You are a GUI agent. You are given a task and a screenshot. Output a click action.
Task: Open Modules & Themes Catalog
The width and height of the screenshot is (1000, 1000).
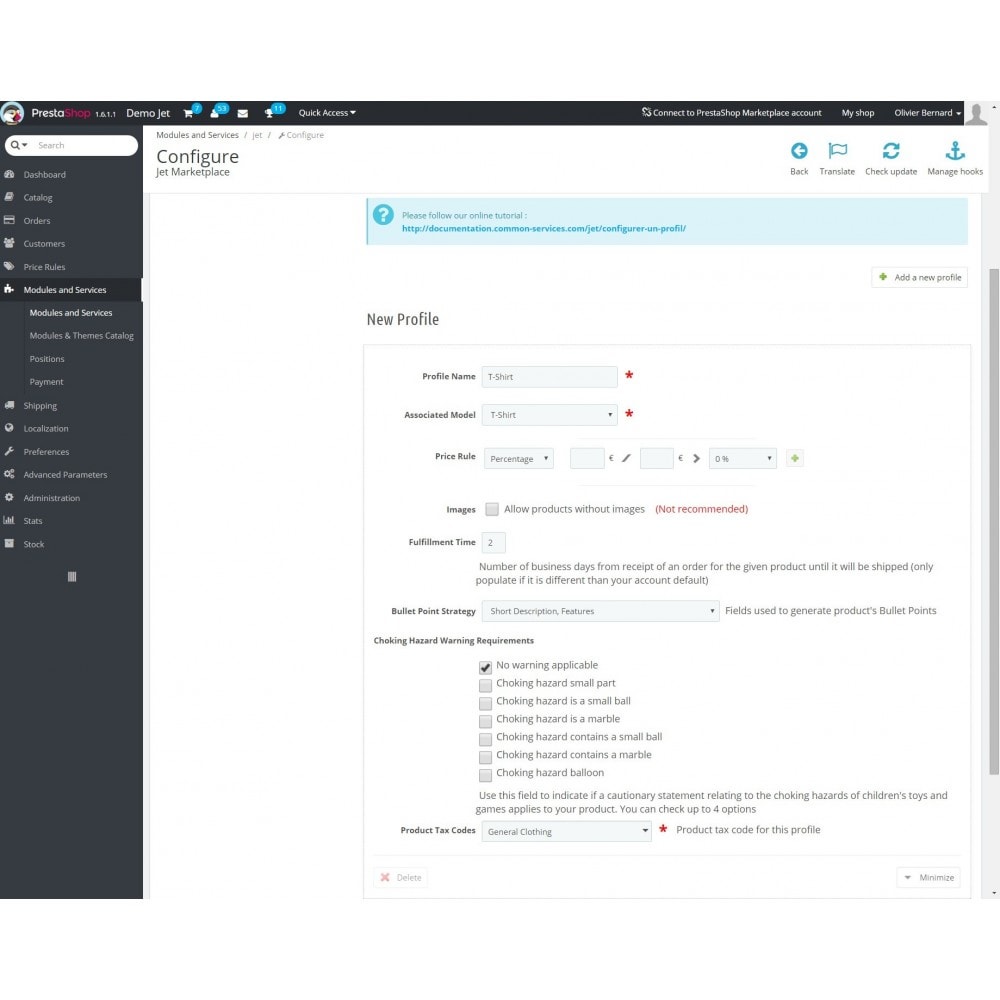81,335
